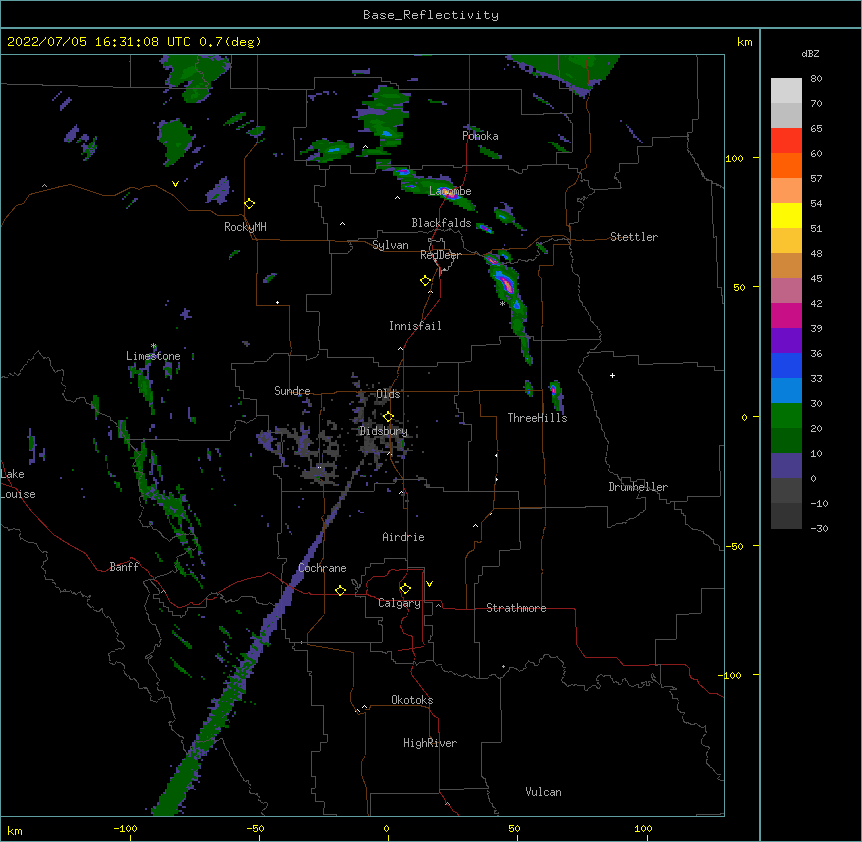Image resolution: width=862 pixels, height=842 pixels.
Task: Click the Limestone label
Action: (x=153, y=356)
